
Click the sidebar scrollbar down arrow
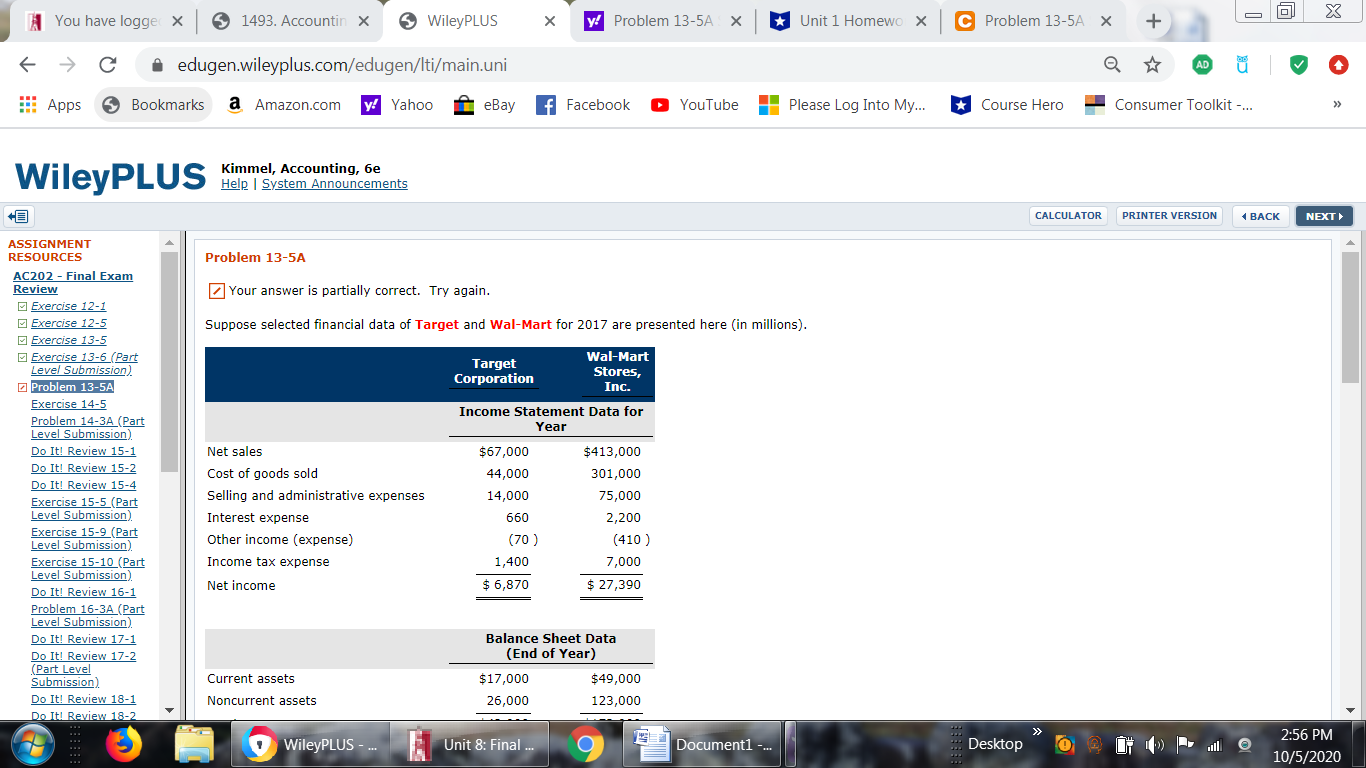(x=169, y=710)
